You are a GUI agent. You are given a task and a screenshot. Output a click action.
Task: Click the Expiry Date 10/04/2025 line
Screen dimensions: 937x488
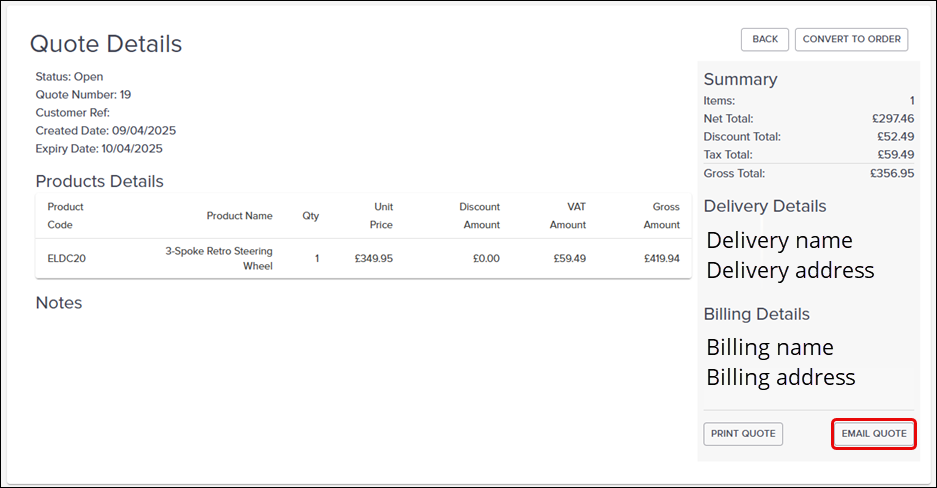[98, 148]
